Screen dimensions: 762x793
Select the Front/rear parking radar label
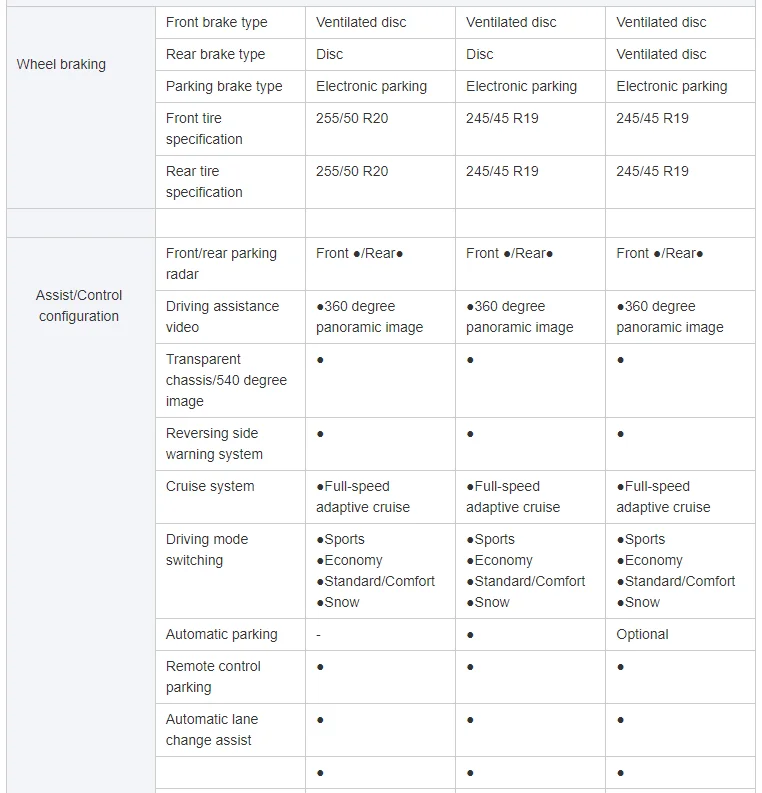221,263
